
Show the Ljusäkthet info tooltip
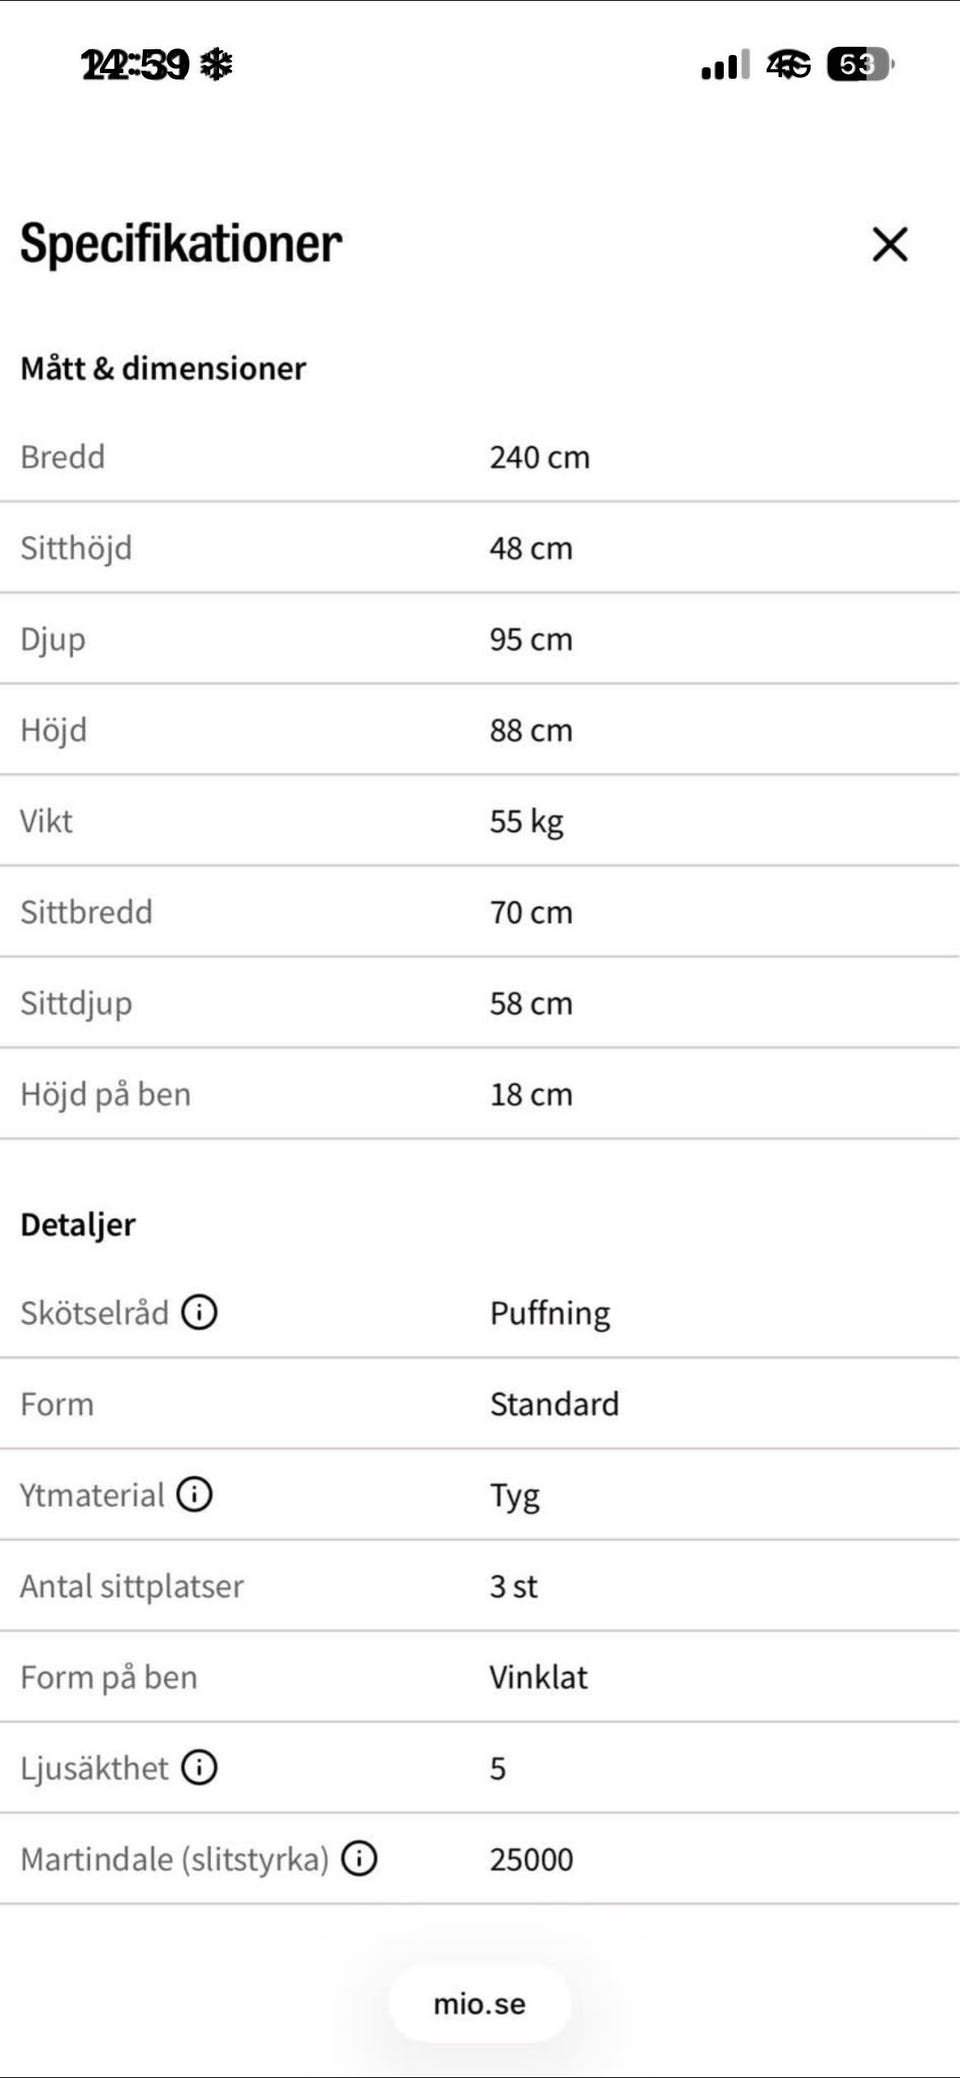coord(199,1768)
